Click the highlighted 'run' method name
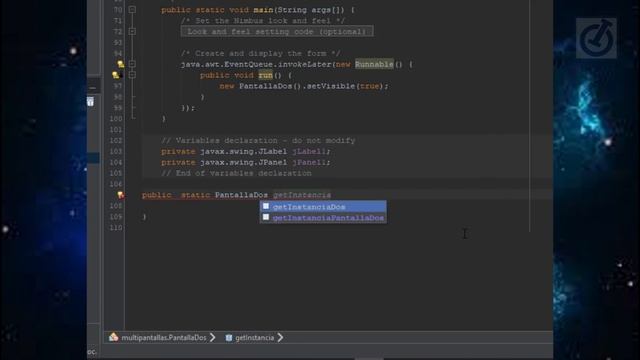Image resolution: width=640 pixels, height=360 pixels. pos(265,75)
